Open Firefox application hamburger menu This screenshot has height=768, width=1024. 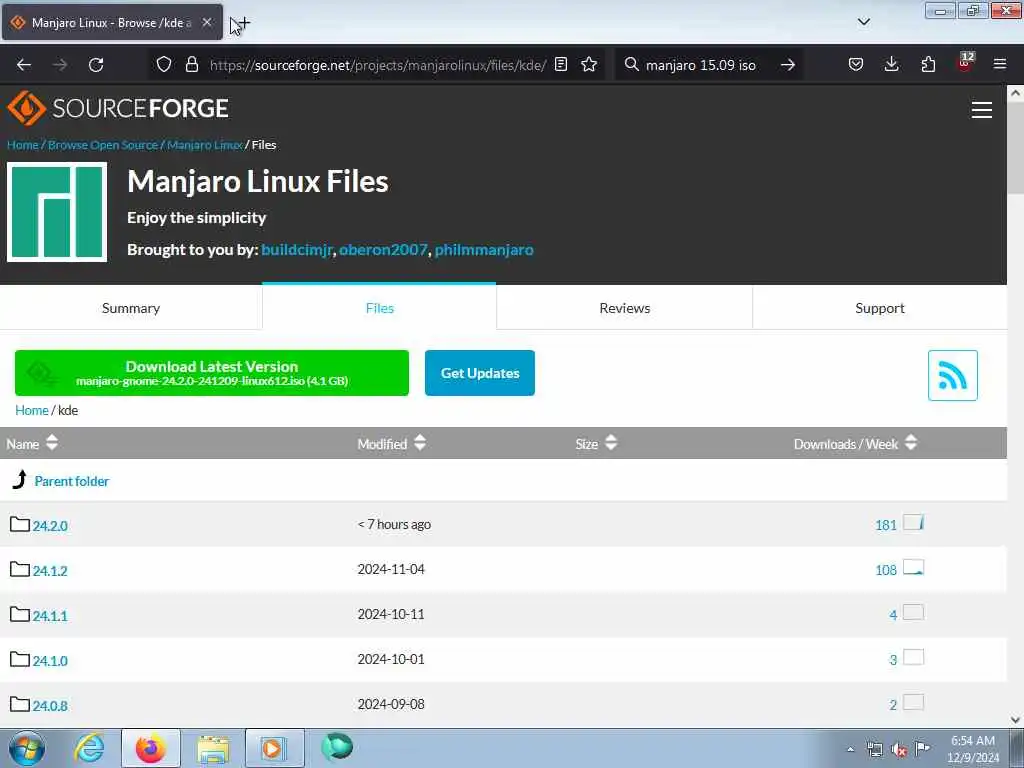click(1000, 64)
